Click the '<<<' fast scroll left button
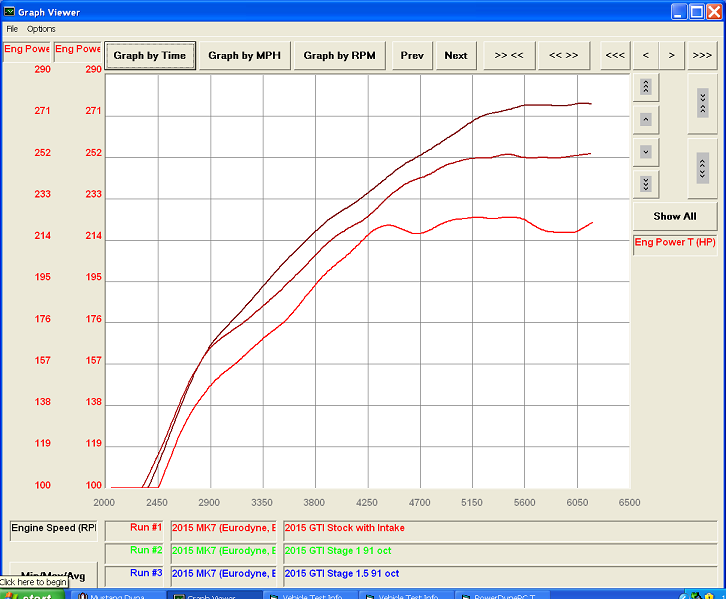726x599 pixels. coord(615,56)
